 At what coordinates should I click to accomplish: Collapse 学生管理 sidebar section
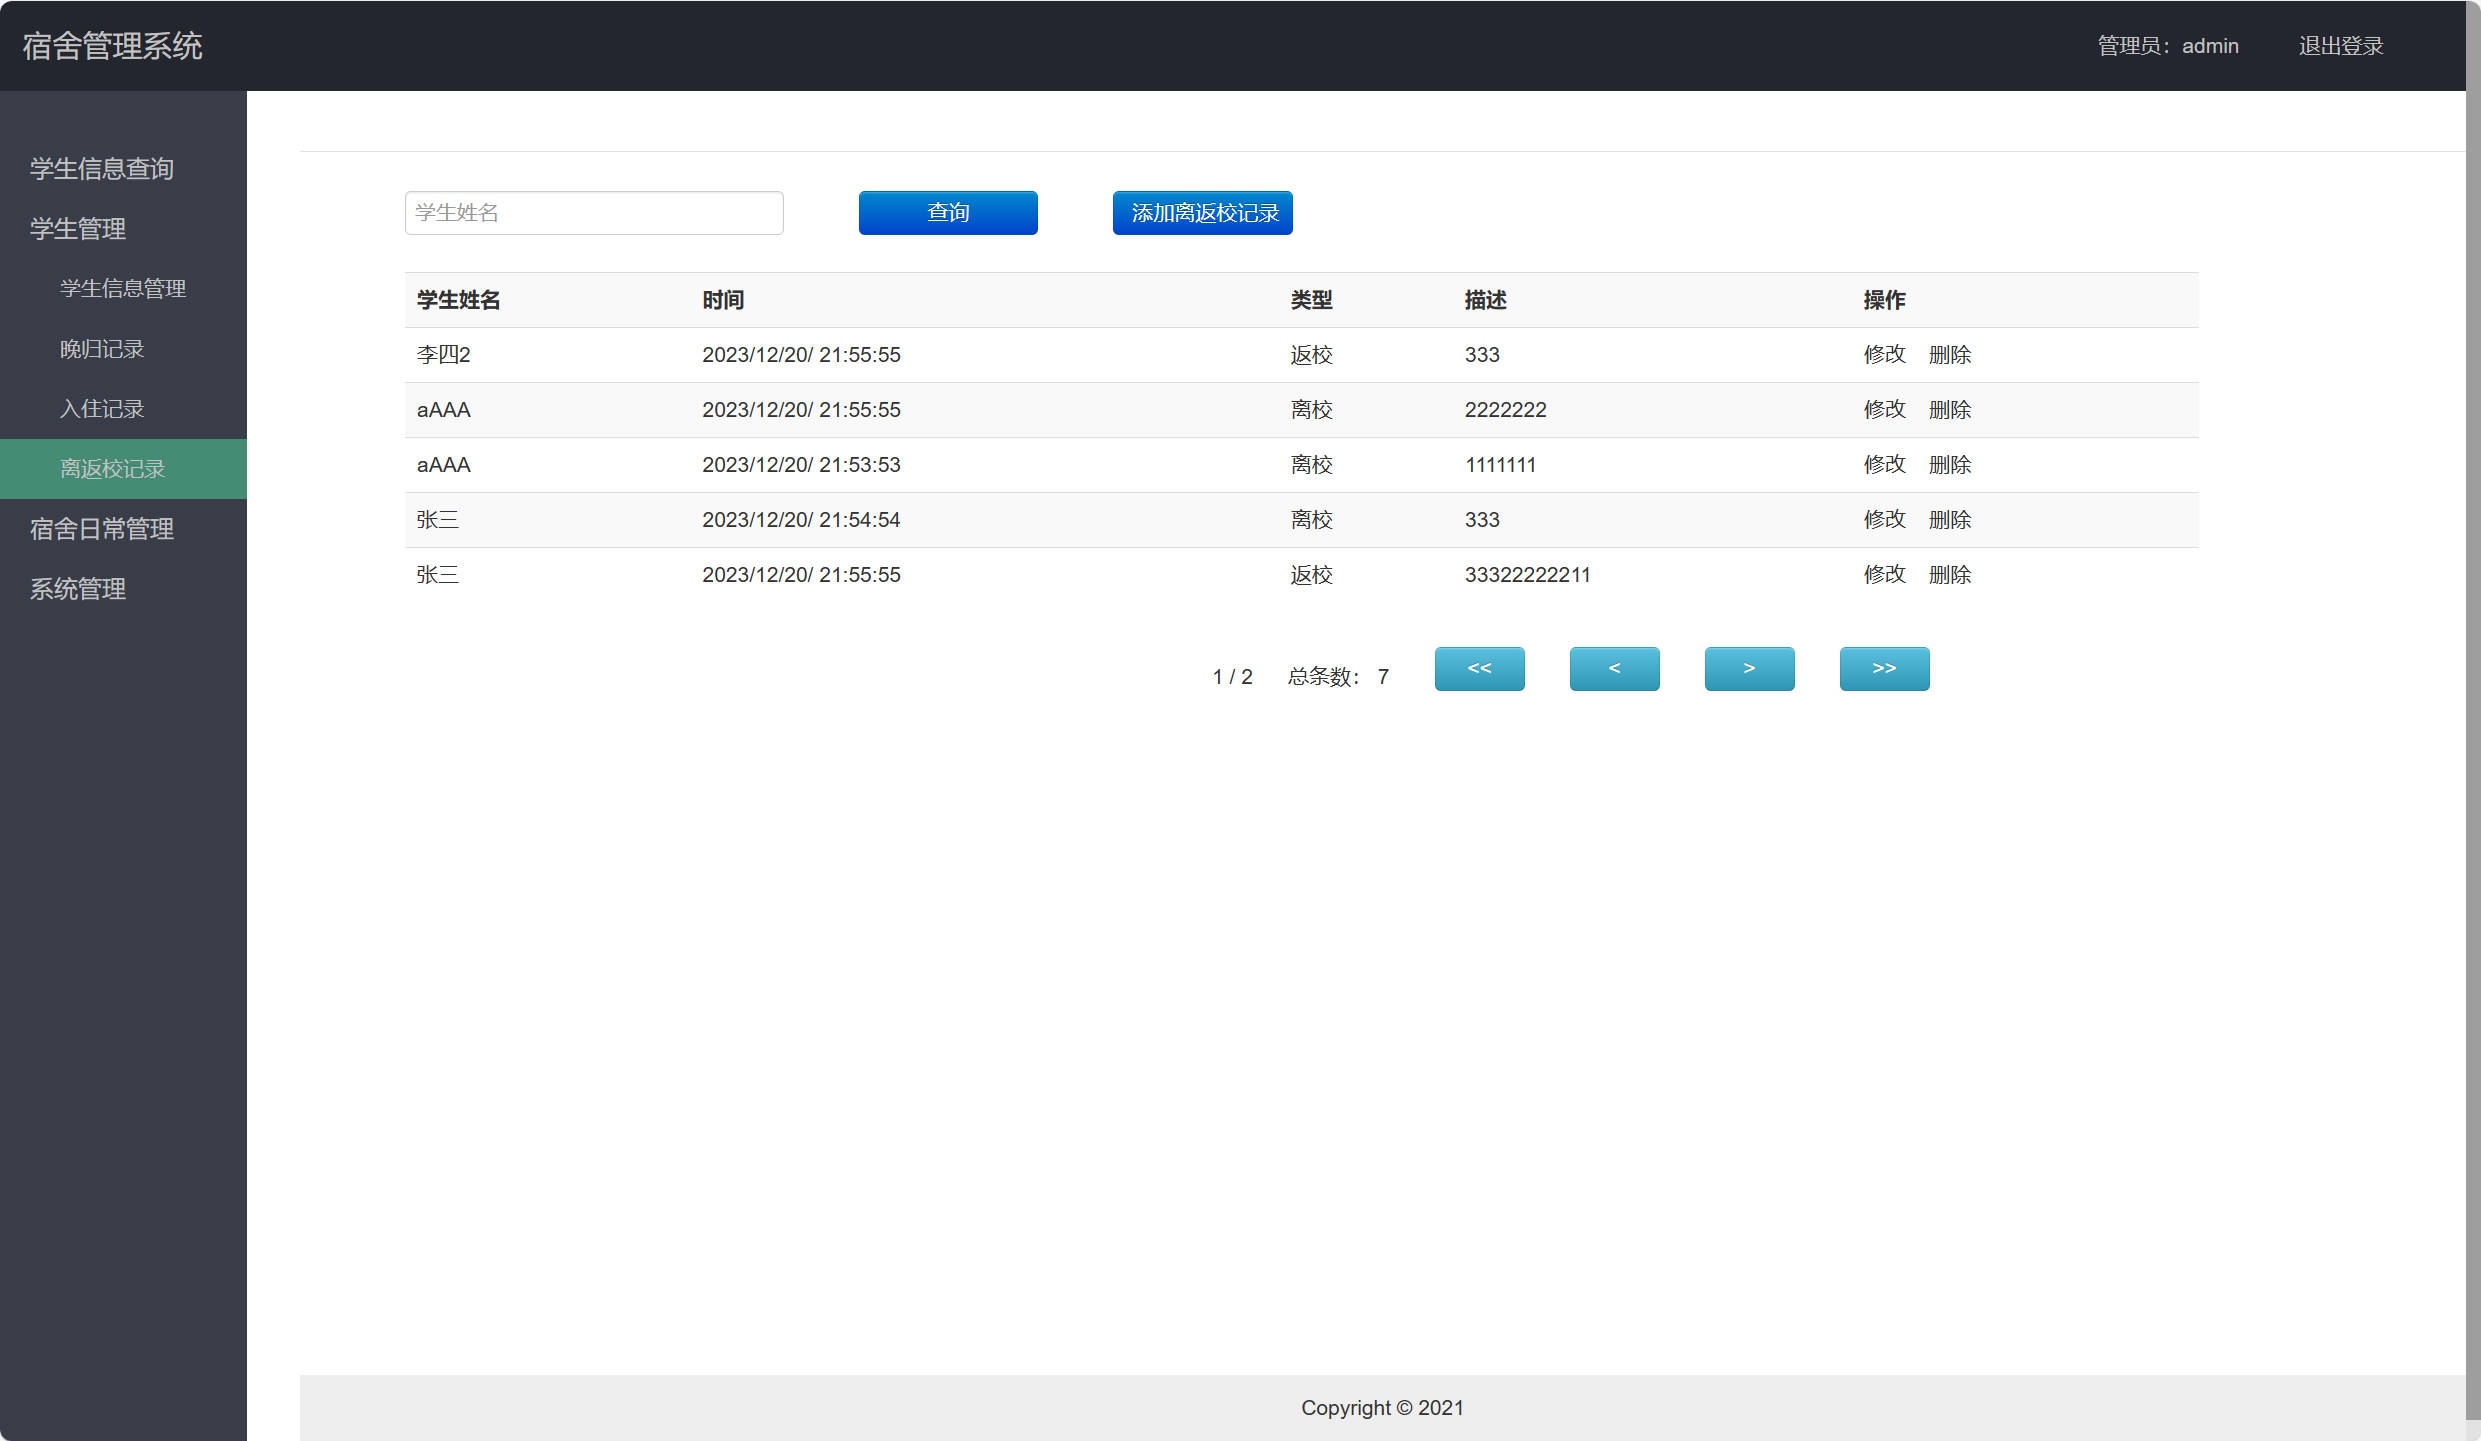78,229
